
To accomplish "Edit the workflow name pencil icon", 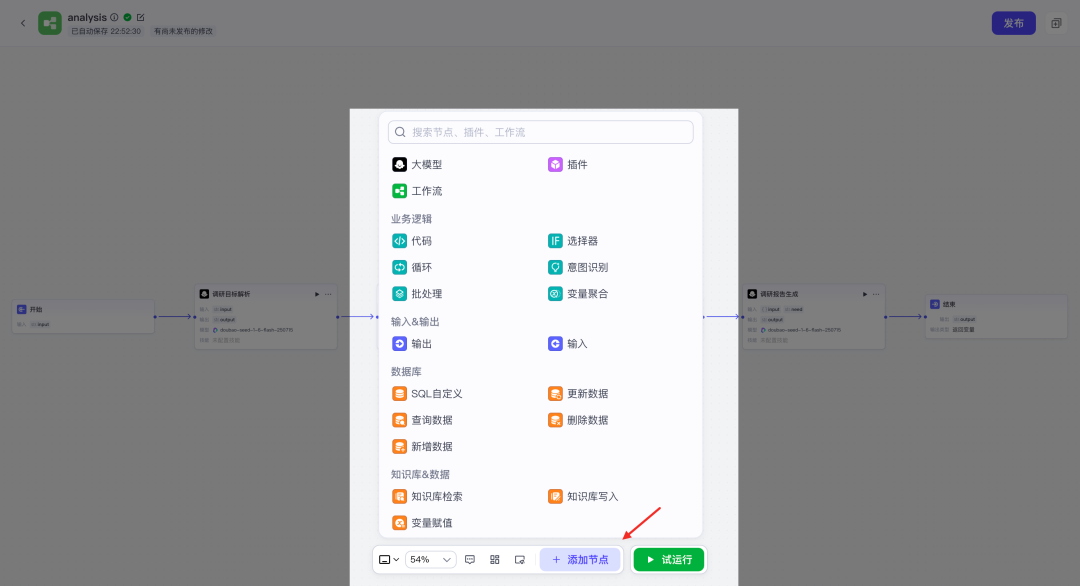I will [x=141, y=17].
